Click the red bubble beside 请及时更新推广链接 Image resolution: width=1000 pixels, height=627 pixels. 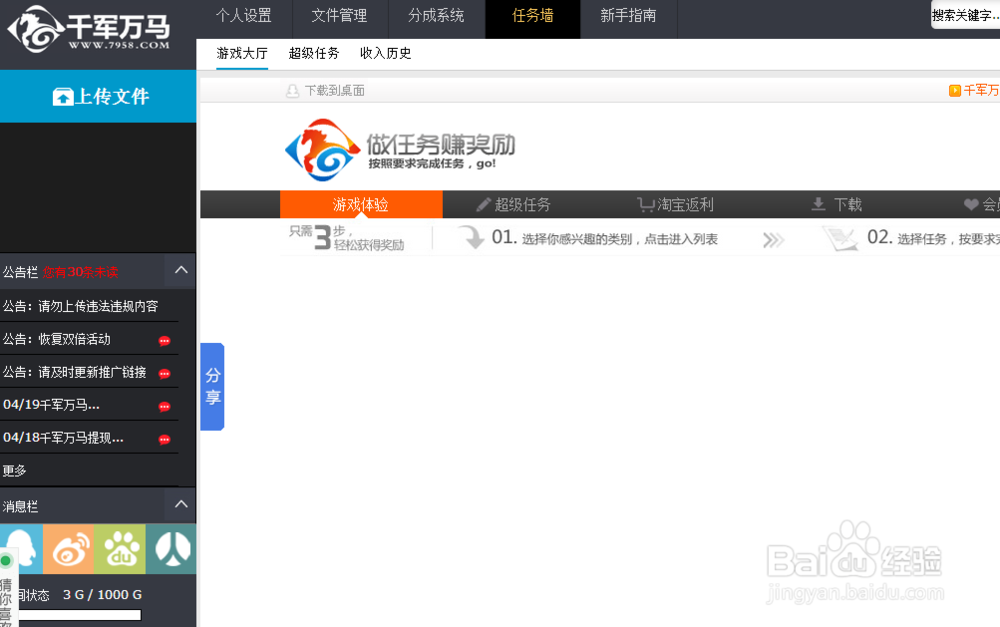point(165,374)
